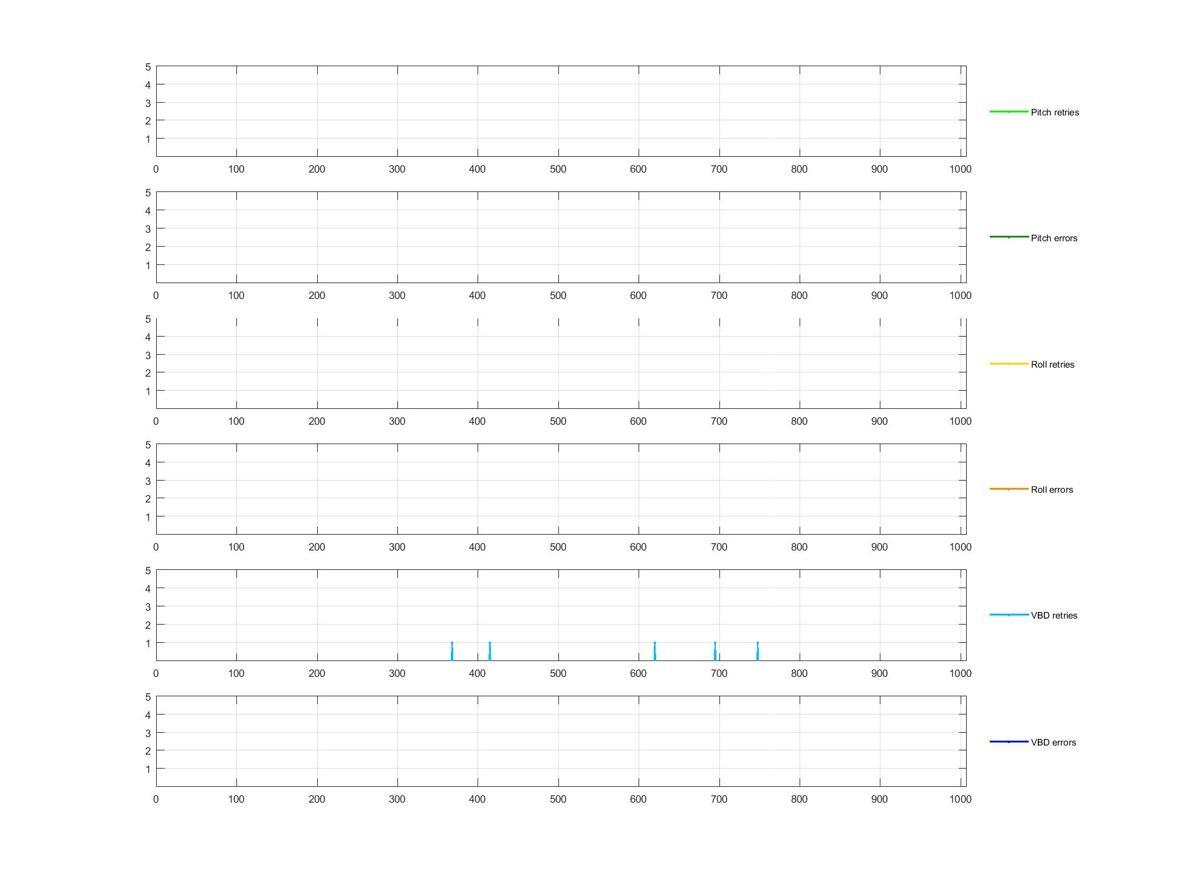Click the first VBD retries spike before 400
Viewport: 1200px width, 885px height.
452,651
